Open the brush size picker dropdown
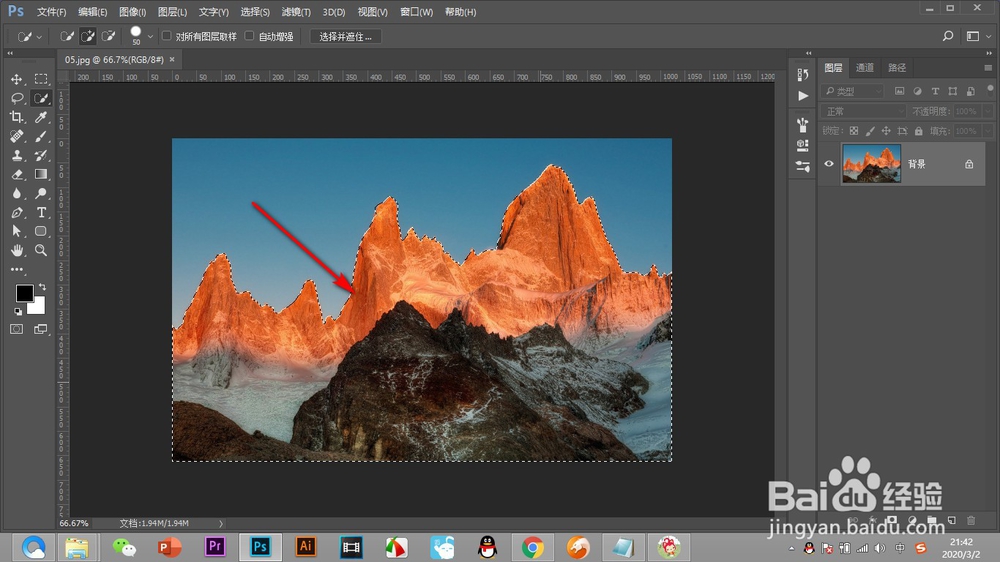This screenshot has height=562, width=1000. 150,37
